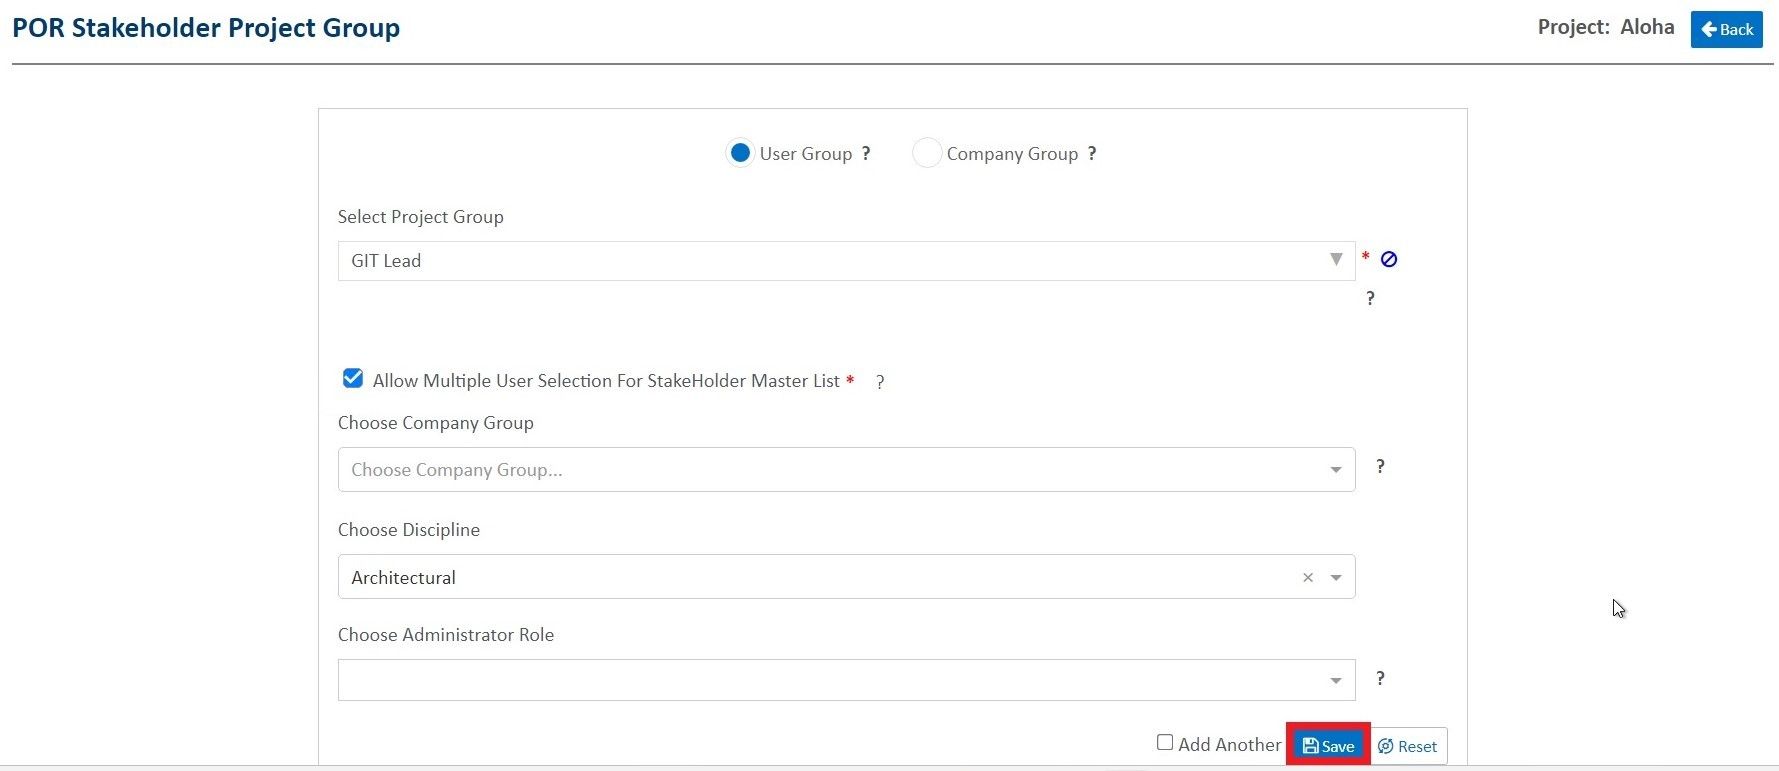
Task: Click the question mark below the prohibit icon
Action: [x=1370, y=299]
